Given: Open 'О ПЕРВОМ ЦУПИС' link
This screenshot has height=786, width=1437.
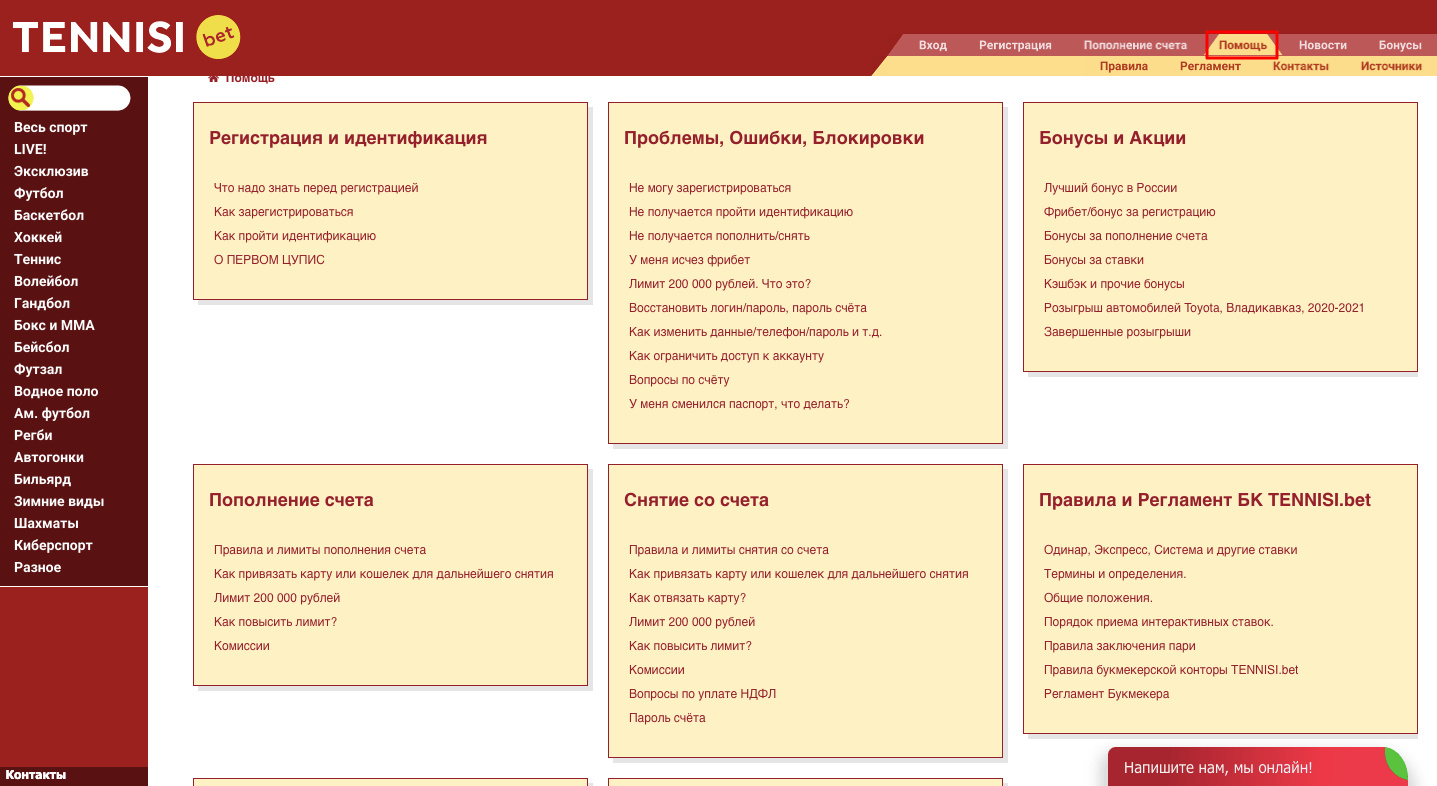Looking at the screenshot, I should pyautogui.click(x=269, y=259).
